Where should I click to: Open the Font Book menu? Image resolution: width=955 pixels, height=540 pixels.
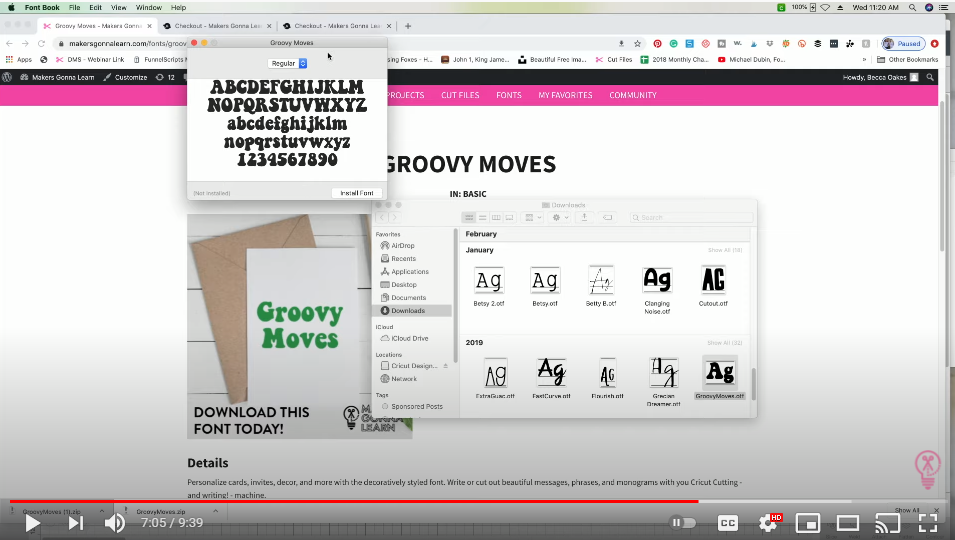42,7
